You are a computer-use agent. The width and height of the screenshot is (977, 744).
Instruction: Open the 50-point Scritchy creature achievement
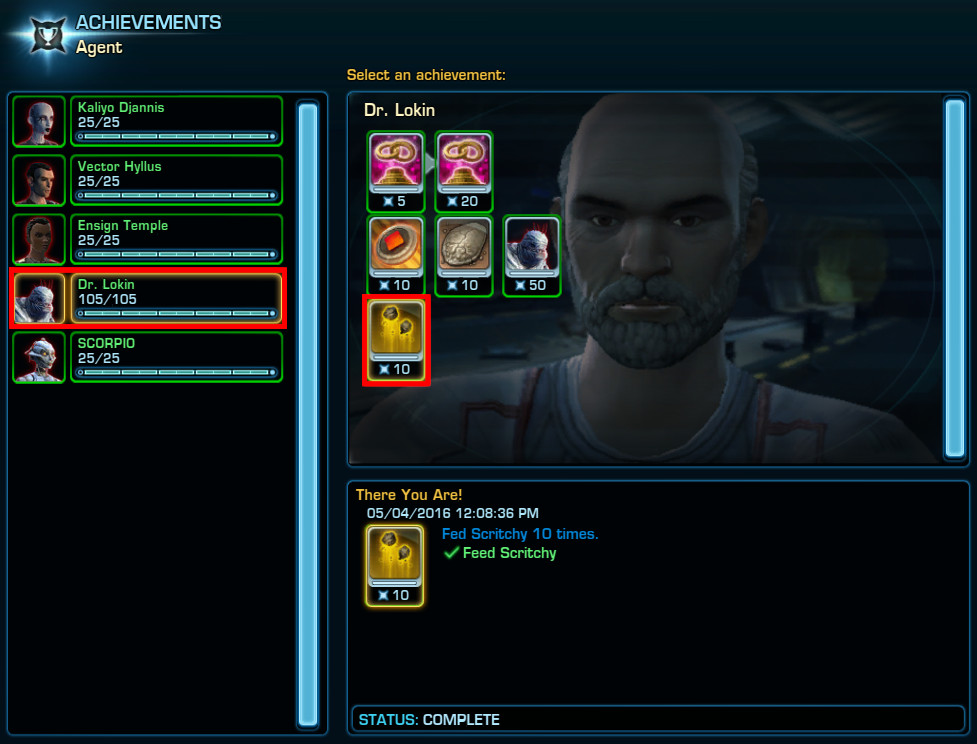pyautogui.click(x=531, y=255)
